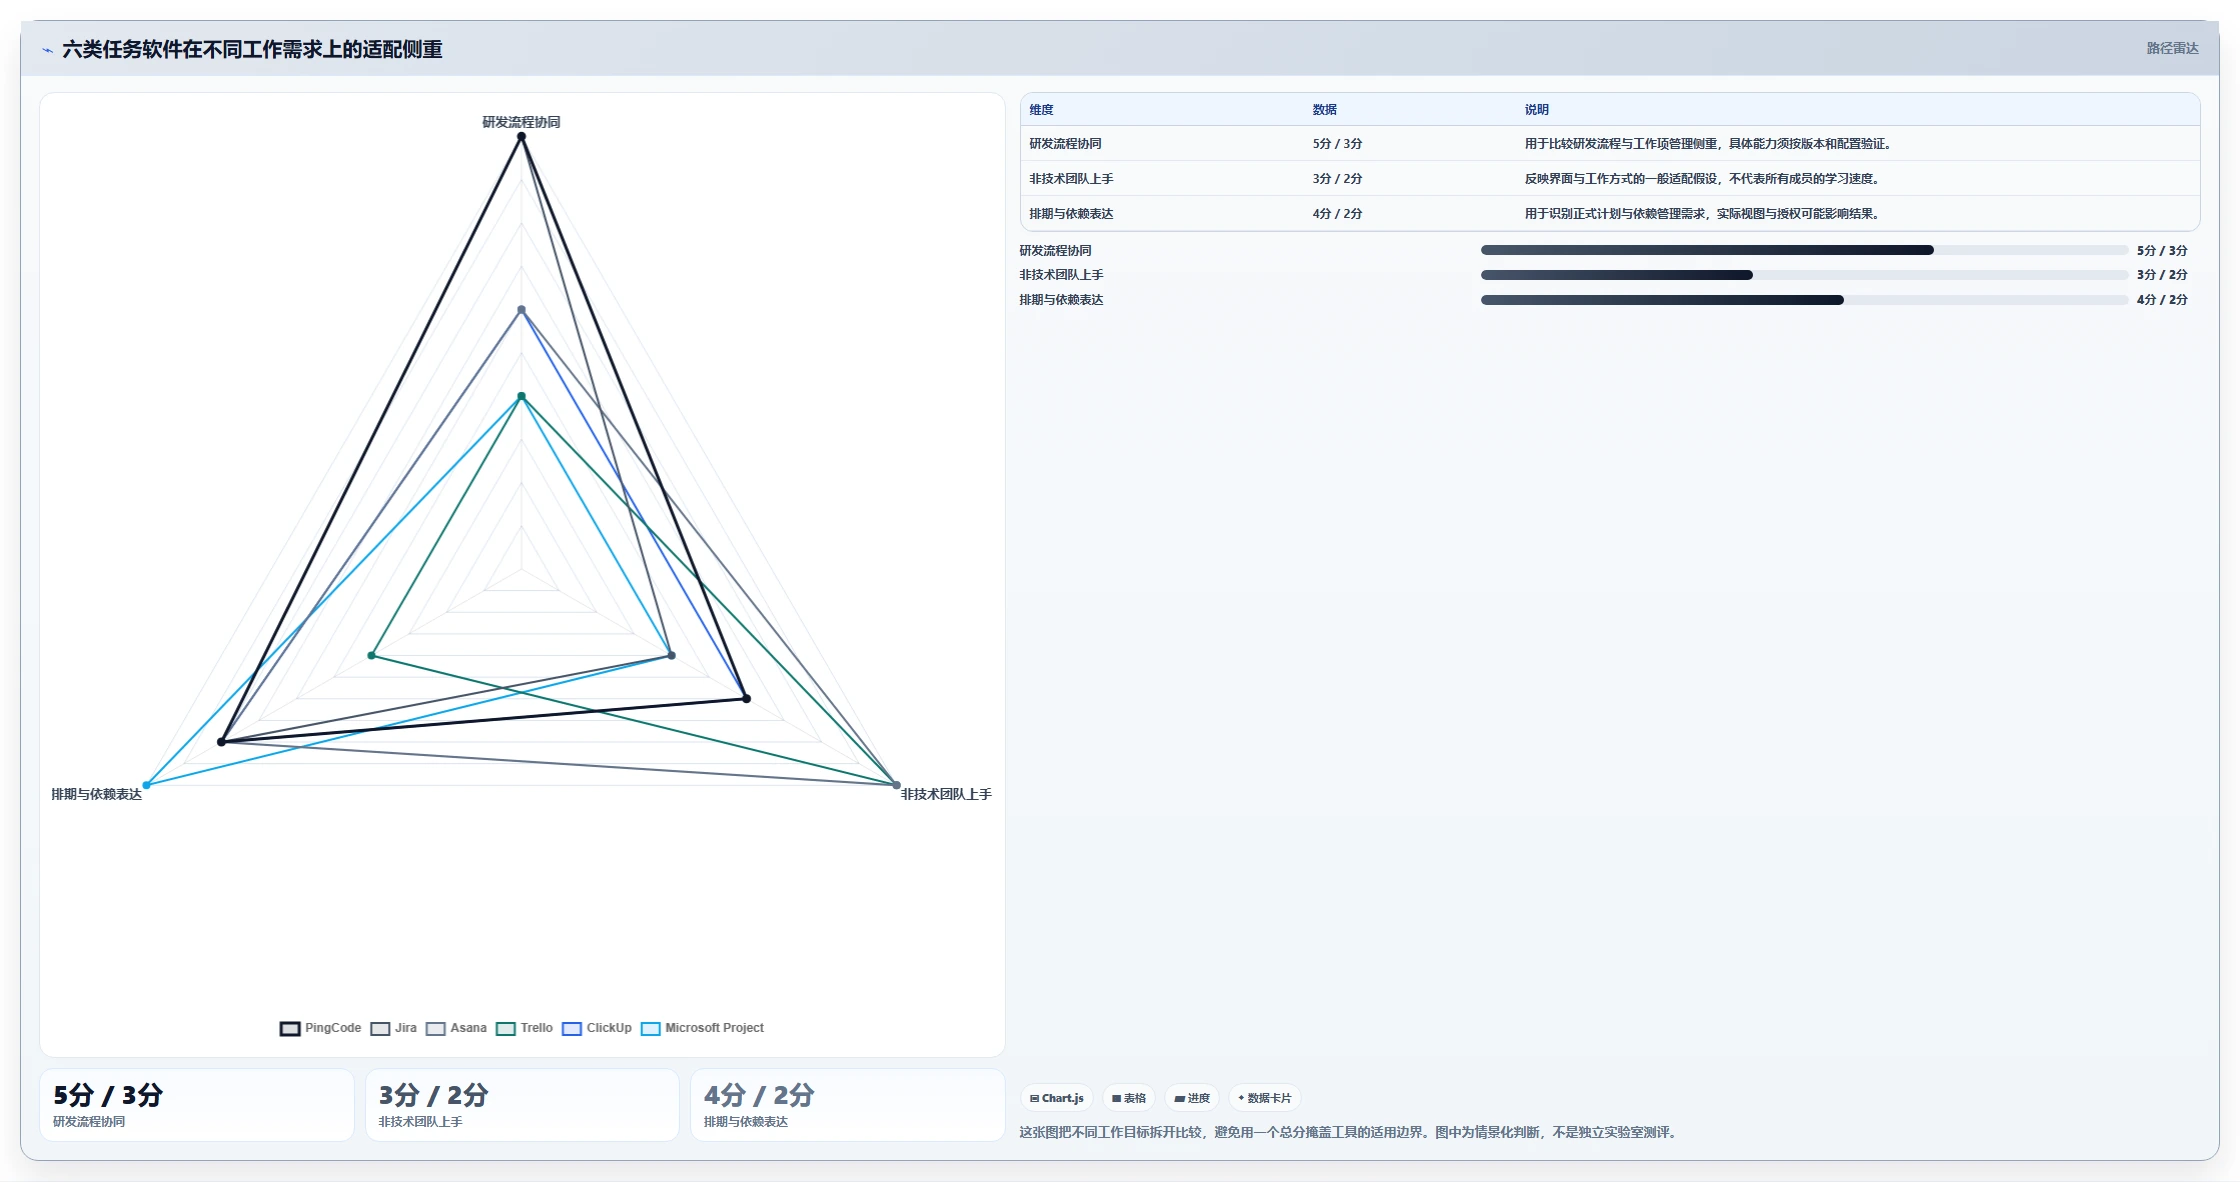Open the 3分 / 2分 非技术团队上手 data card
Viewport: 2240px width, 1182px height.
(x=522, y=1105)
